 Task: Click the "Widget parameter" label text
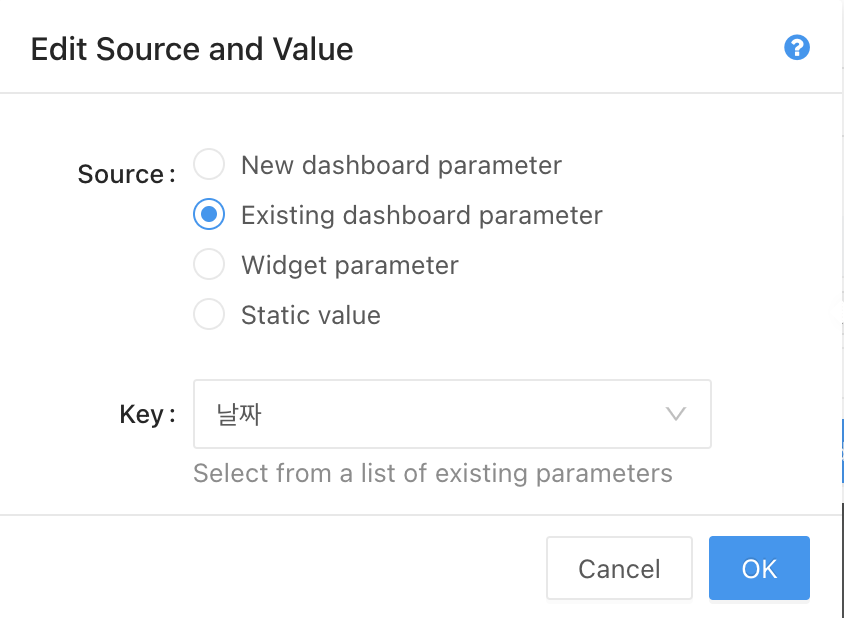(x=349, y=265)
